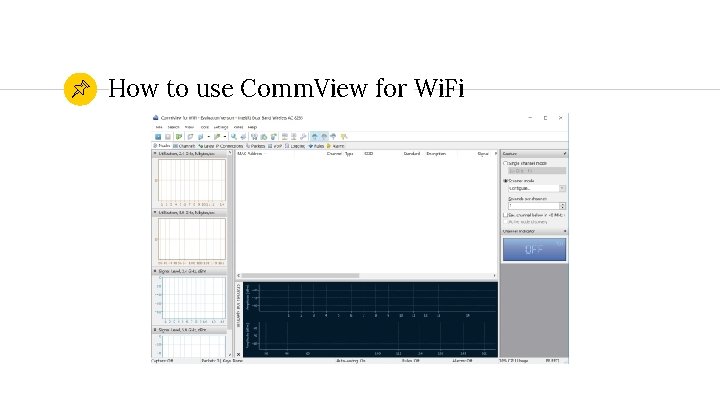Select Scanner mode radio button

tap(505, 181)
